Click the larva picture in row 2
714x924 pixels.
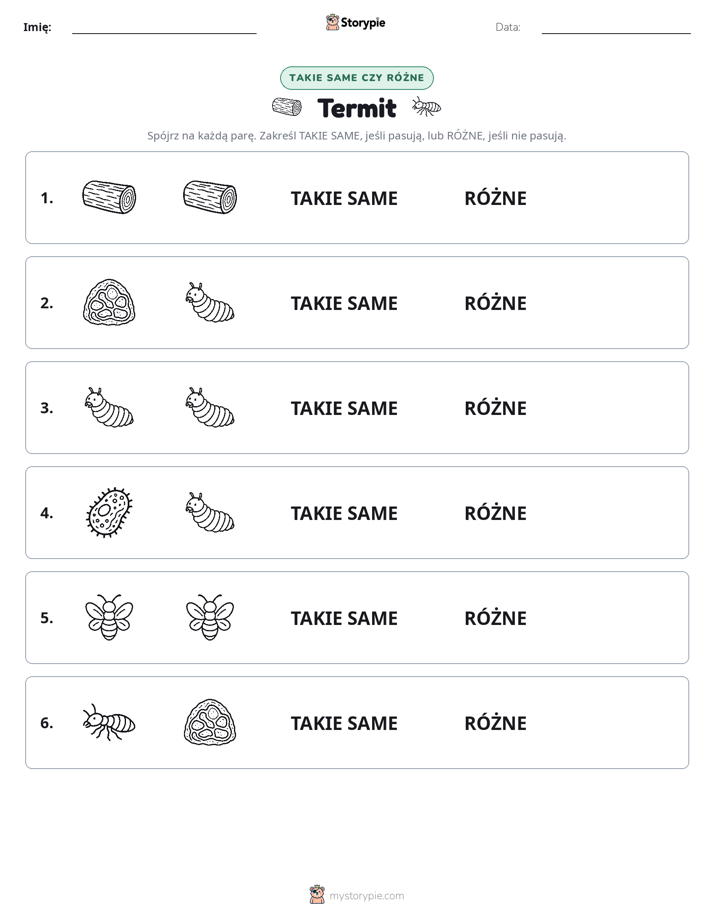210,302
